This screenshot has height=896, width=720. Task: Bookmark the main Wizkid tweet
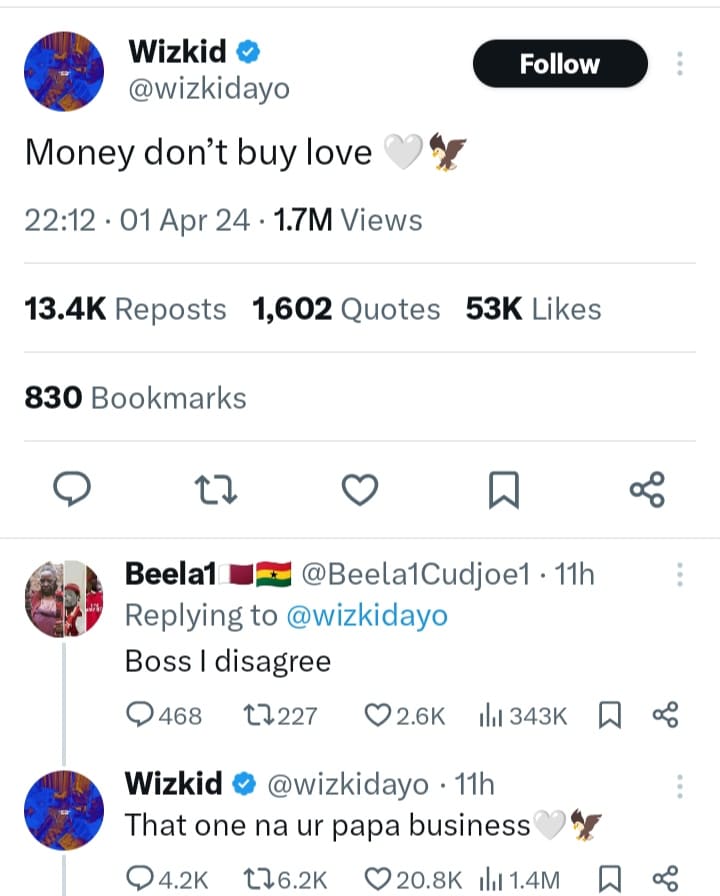pyautogui.click(x=503, y=489)
